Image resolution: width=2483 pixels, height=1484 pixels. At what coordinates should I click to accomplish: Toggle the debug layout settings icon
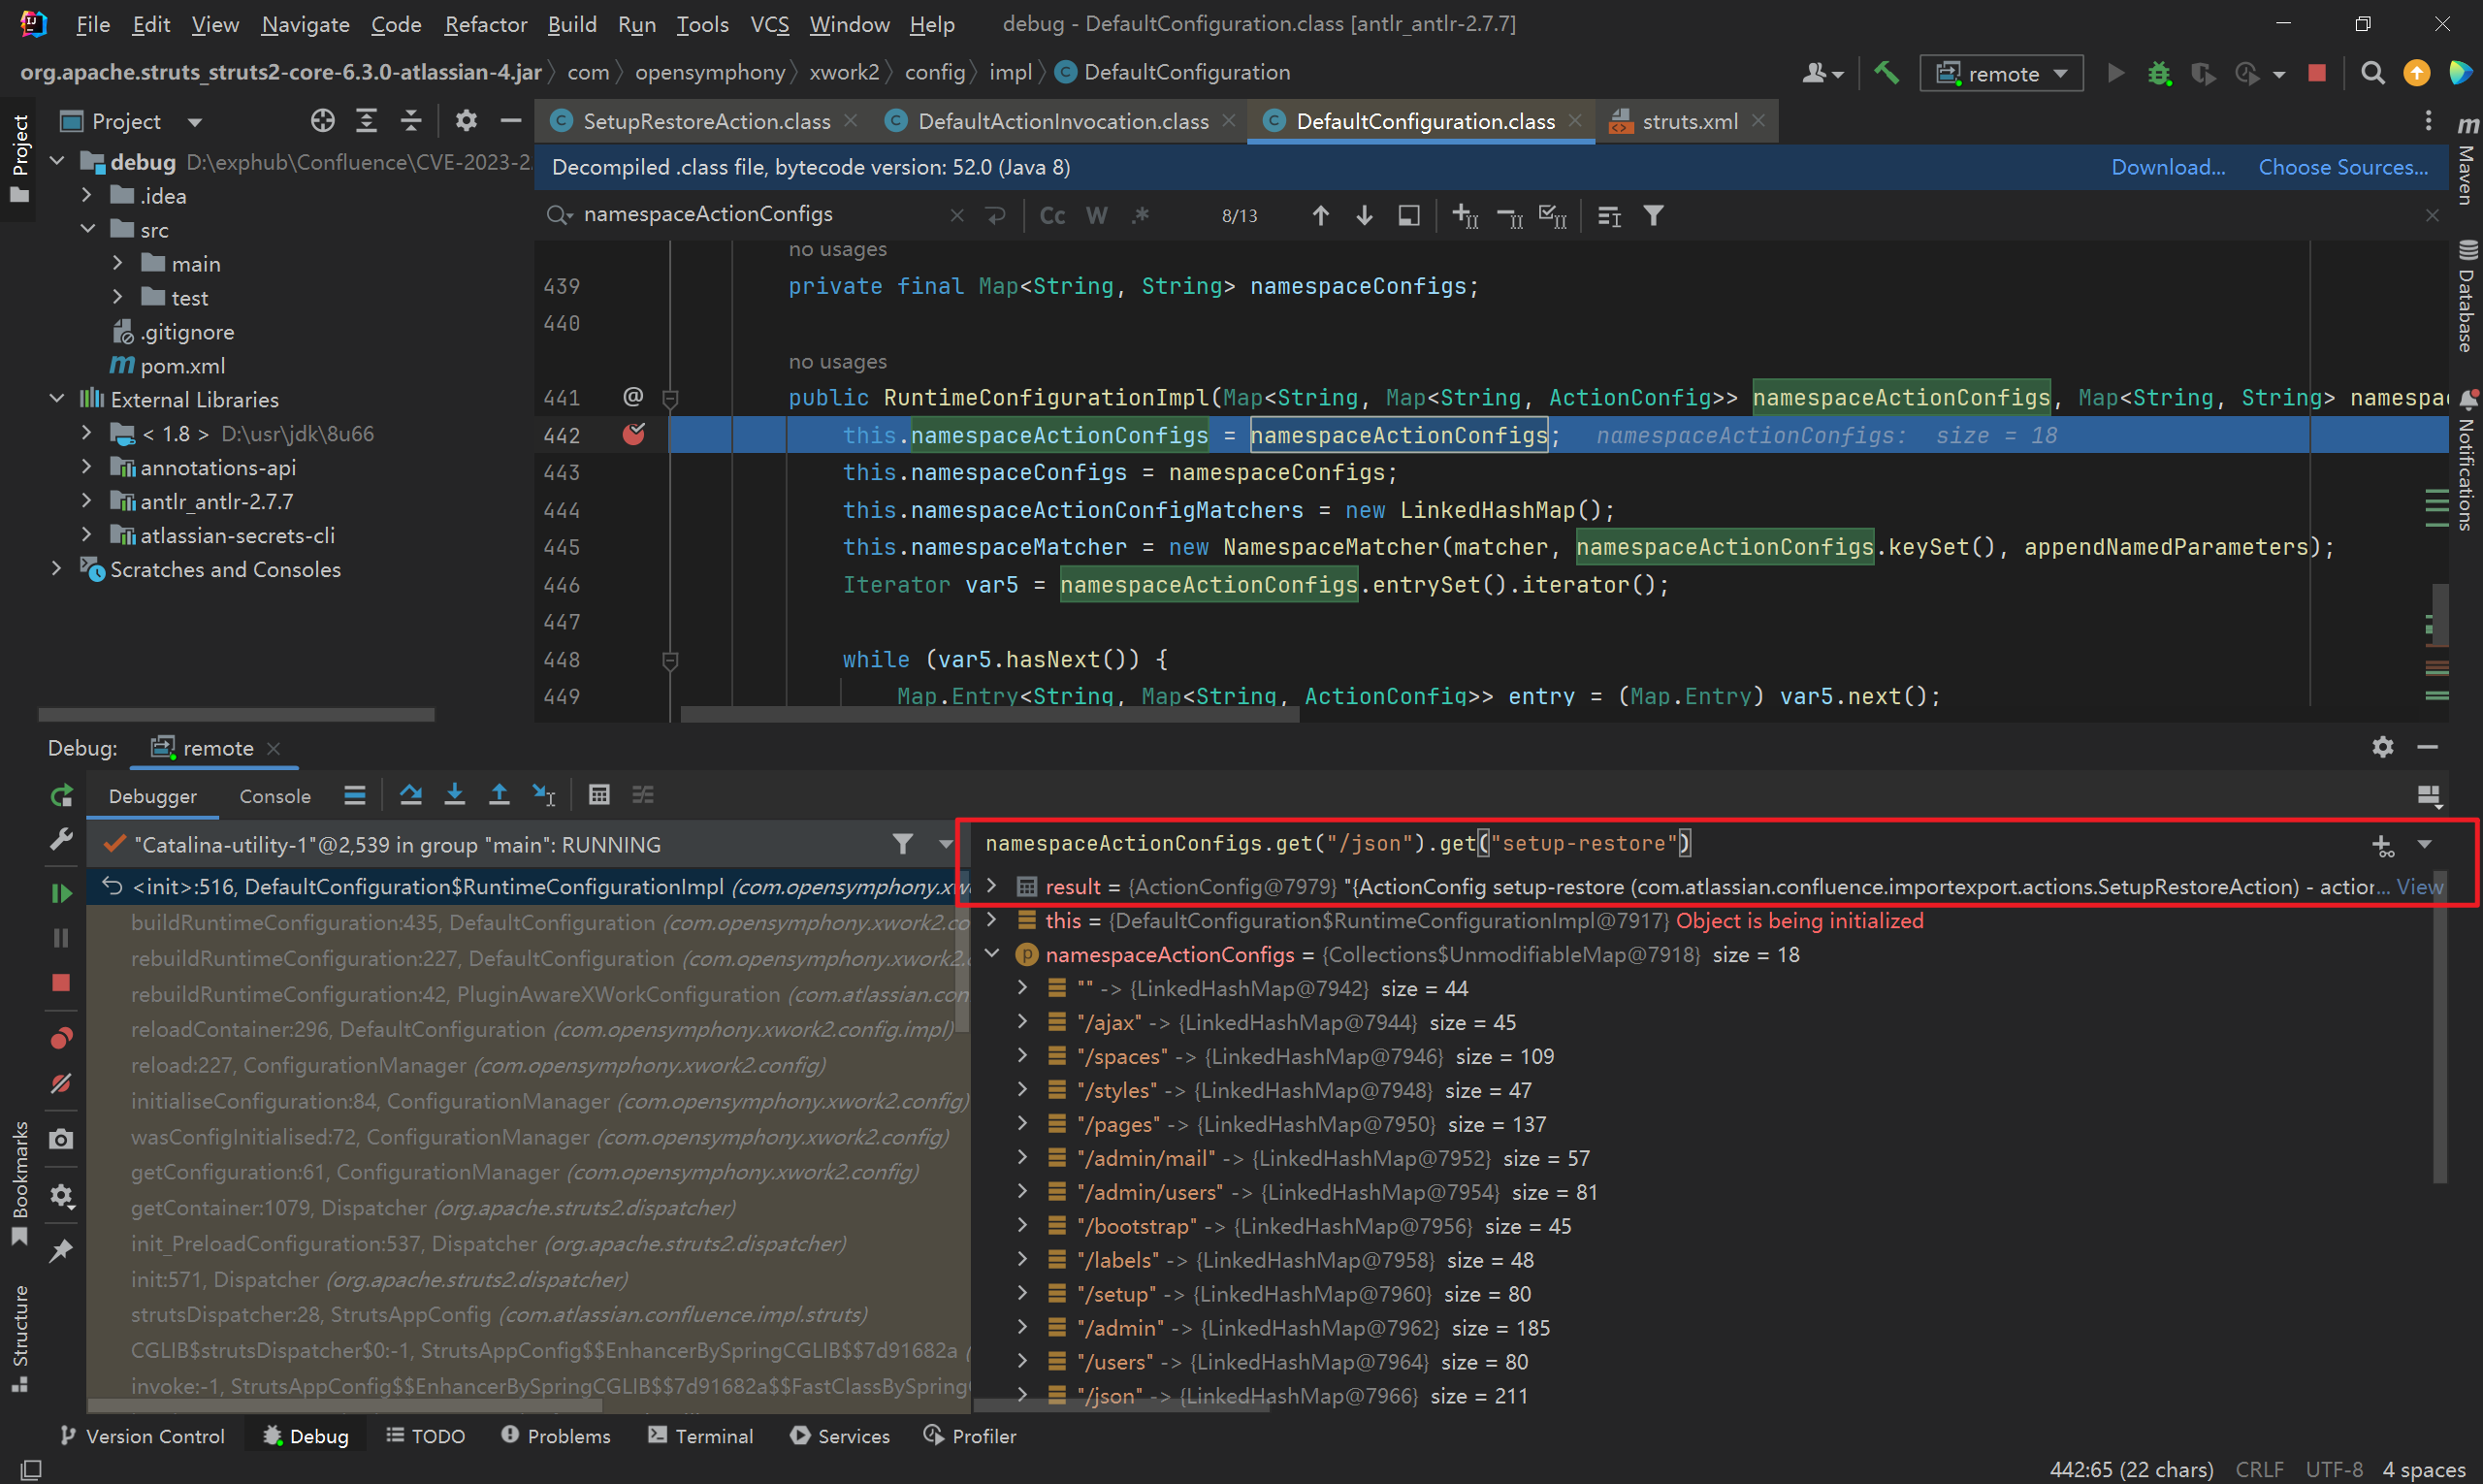[x=2428, y=796]
